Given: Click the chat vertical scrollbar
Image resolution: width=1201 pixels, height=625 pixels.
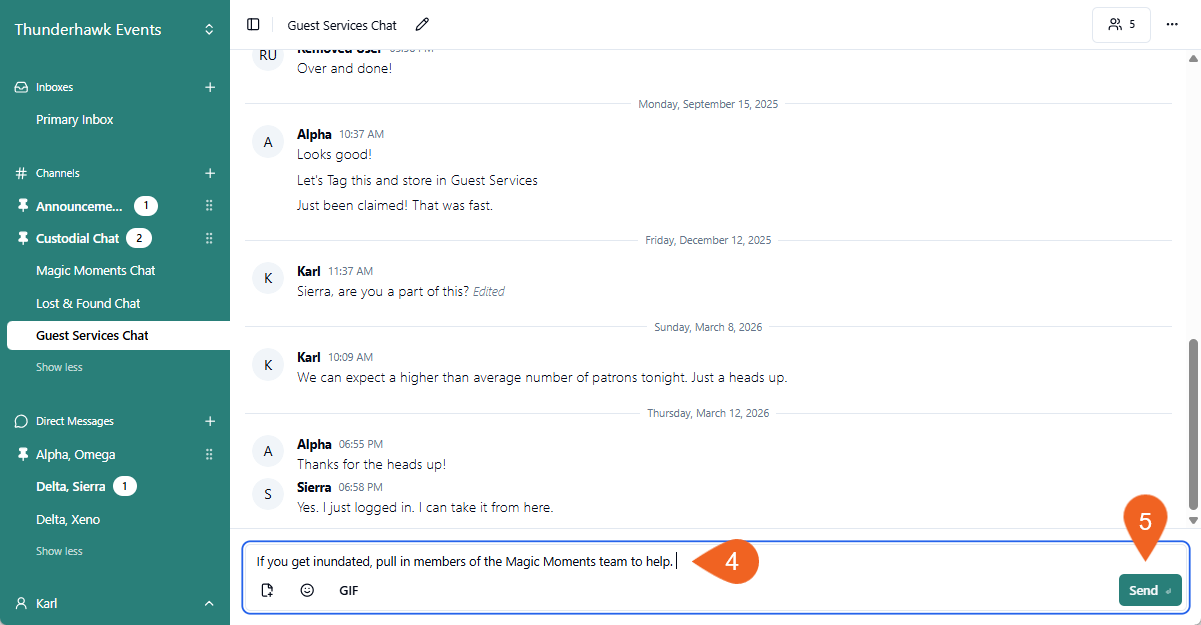Looking at the screenshot, I should (1192, 420).
